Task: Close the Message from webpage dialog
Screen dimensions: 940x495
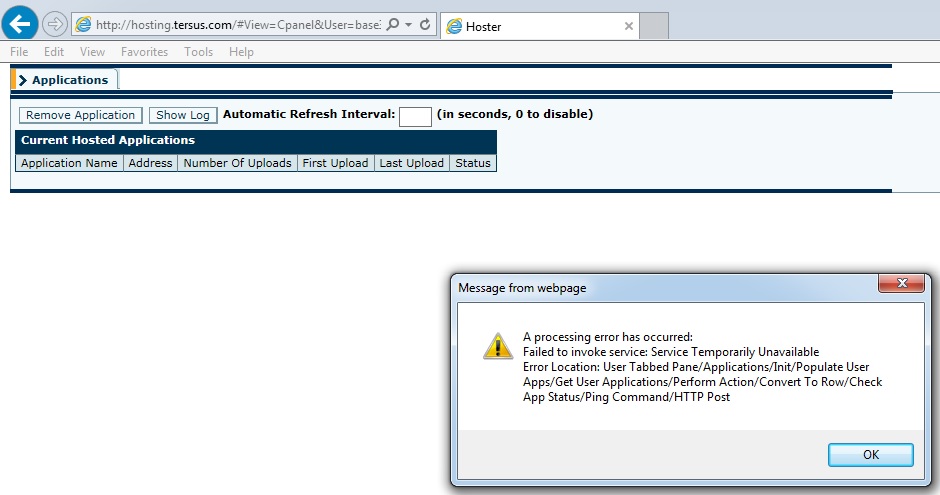Action: click(x=900, y=286)
